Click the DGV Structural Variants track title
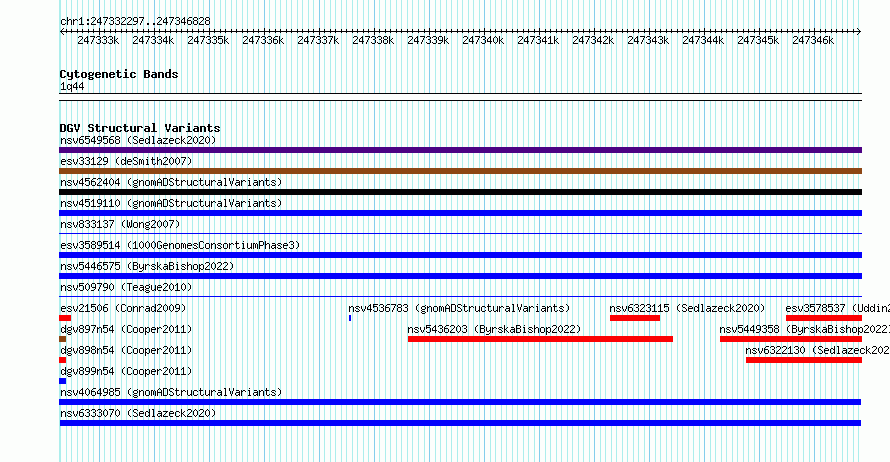This screenshot has width=890, height=462. coord(140,128)
